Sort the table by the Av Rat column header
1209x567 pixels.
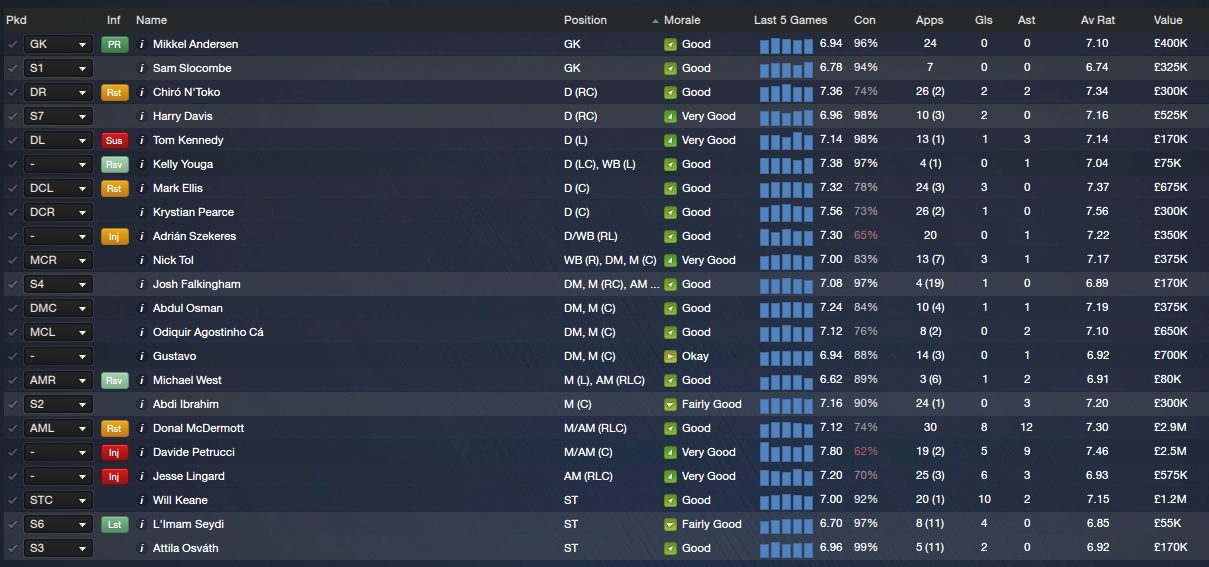pos(1097,20)
